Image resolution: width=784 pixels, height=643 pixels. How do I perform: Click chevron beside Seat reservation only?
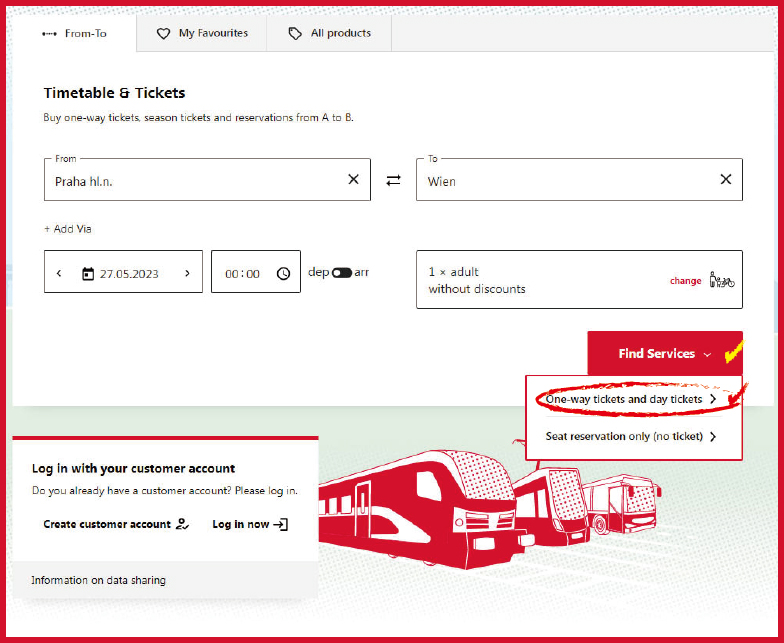tap(713, 436)
